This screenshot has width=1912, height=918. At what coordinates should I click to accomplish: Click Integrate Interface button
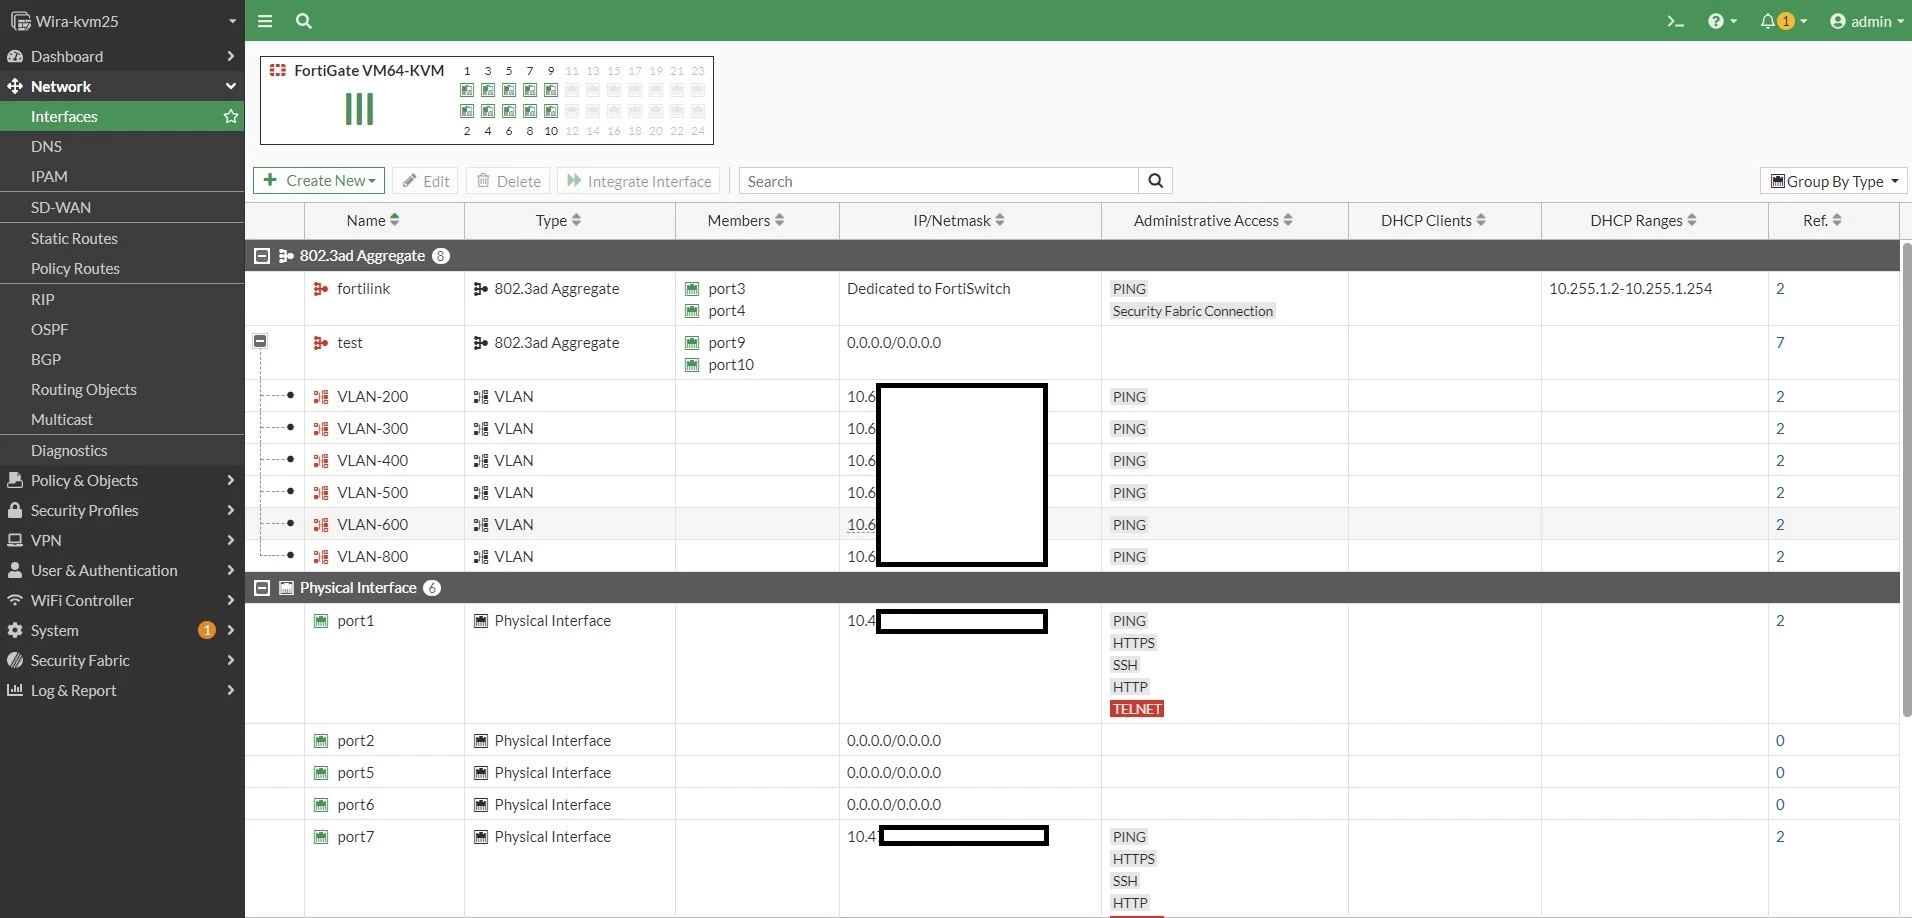click(640, 181)
